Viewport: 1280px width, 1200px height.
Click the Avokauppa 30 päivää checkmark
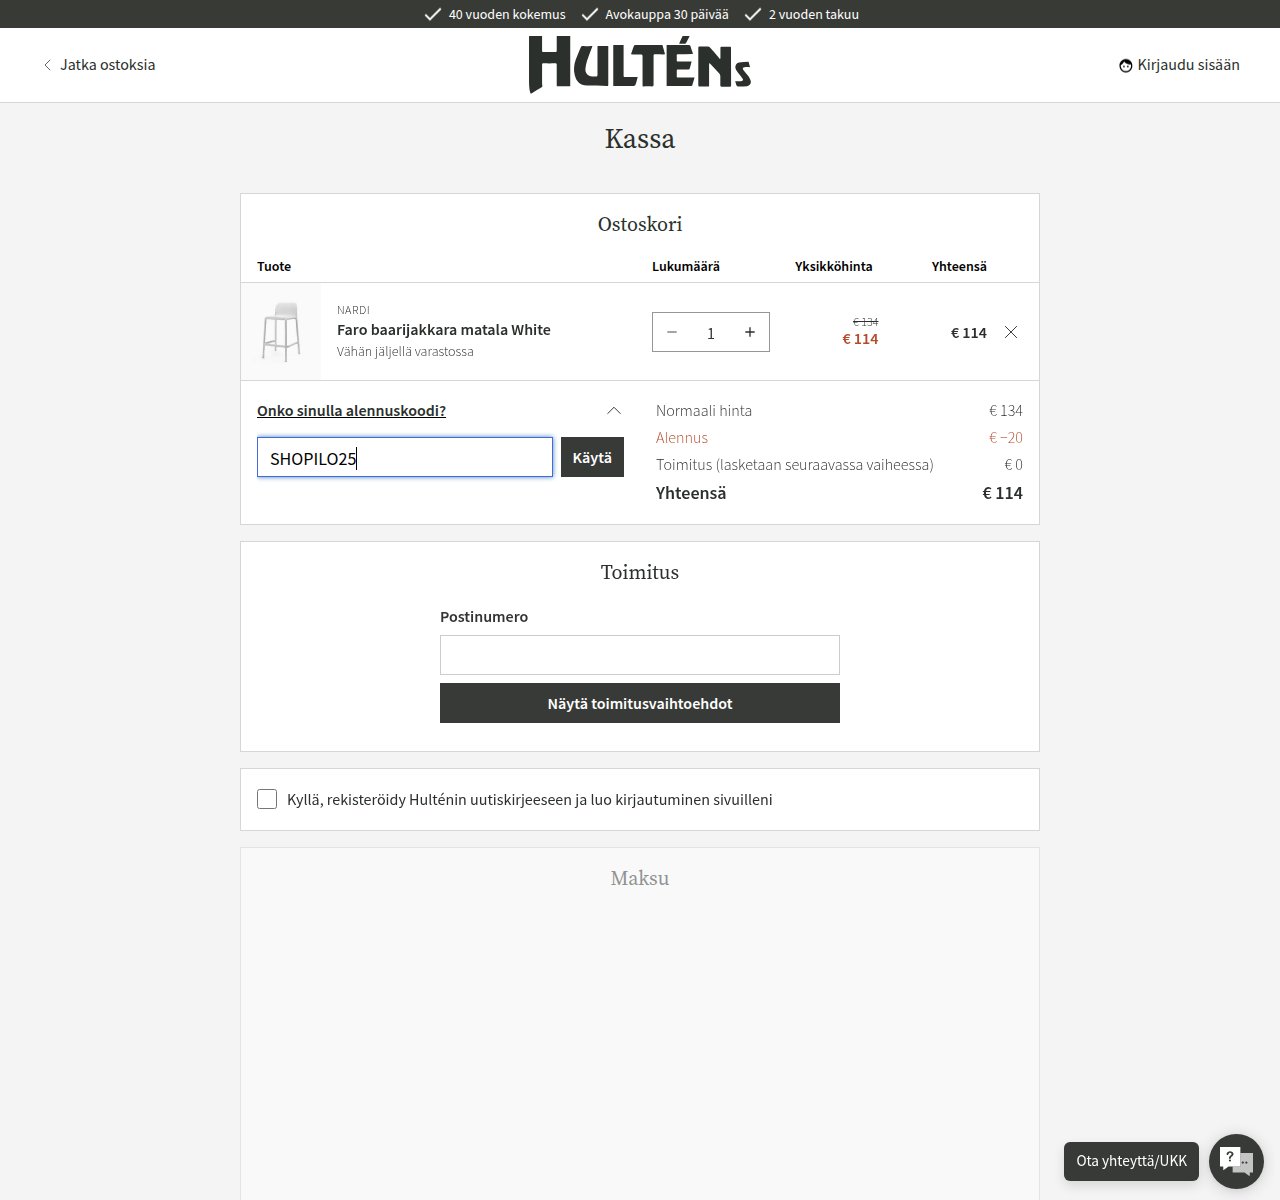coord(589,14)
